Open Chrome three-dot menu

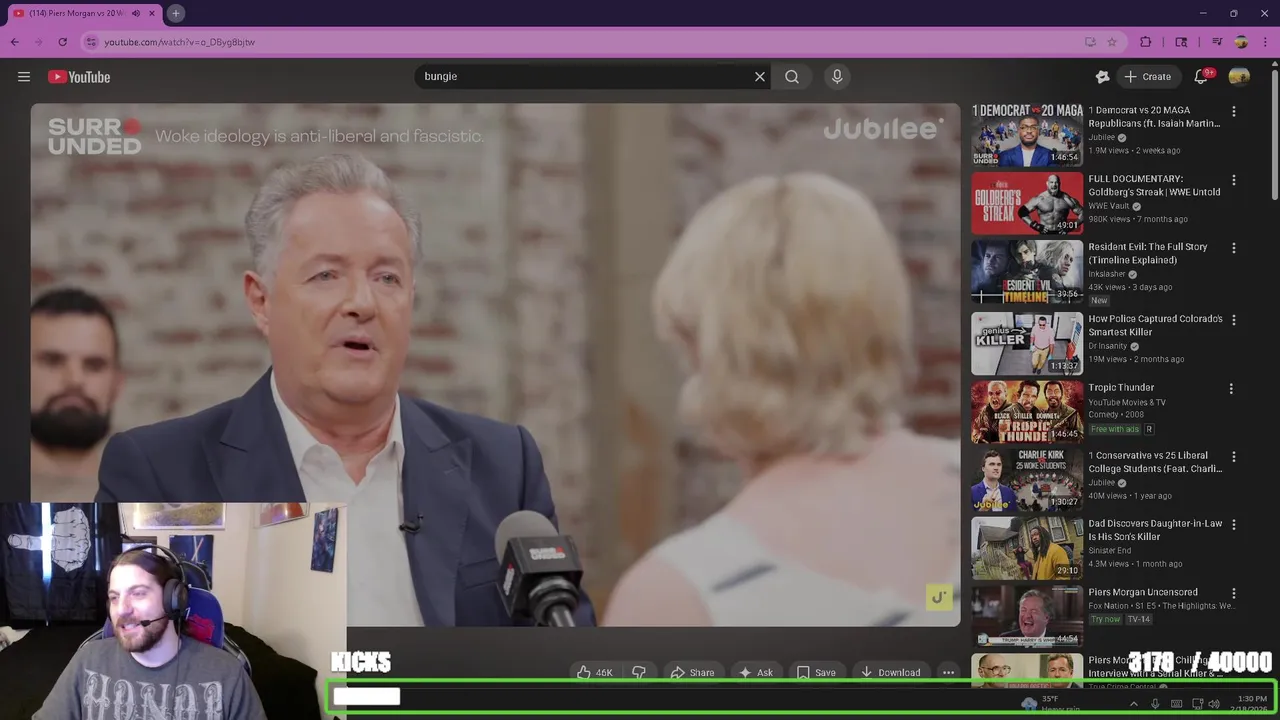click(1265, 42)
